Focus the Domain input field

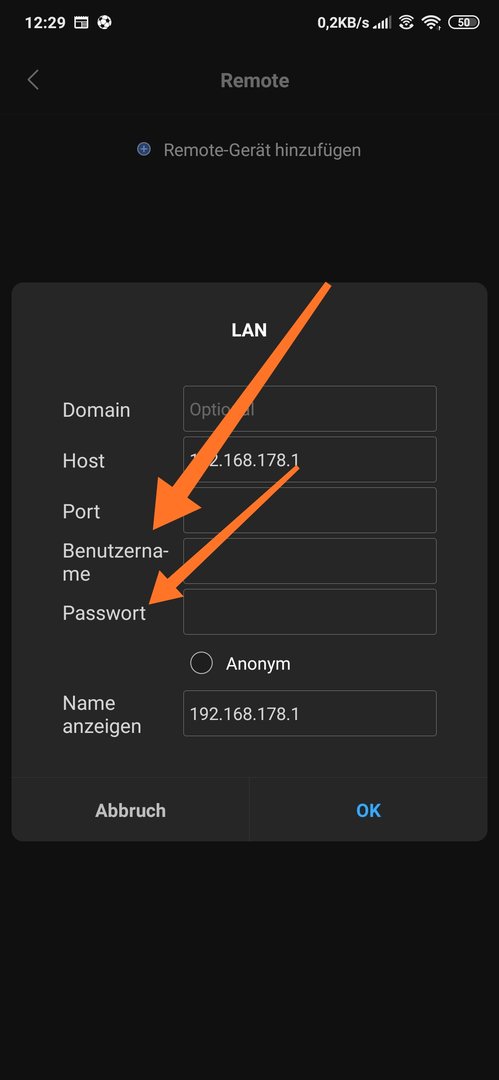(x=309, y=409)
